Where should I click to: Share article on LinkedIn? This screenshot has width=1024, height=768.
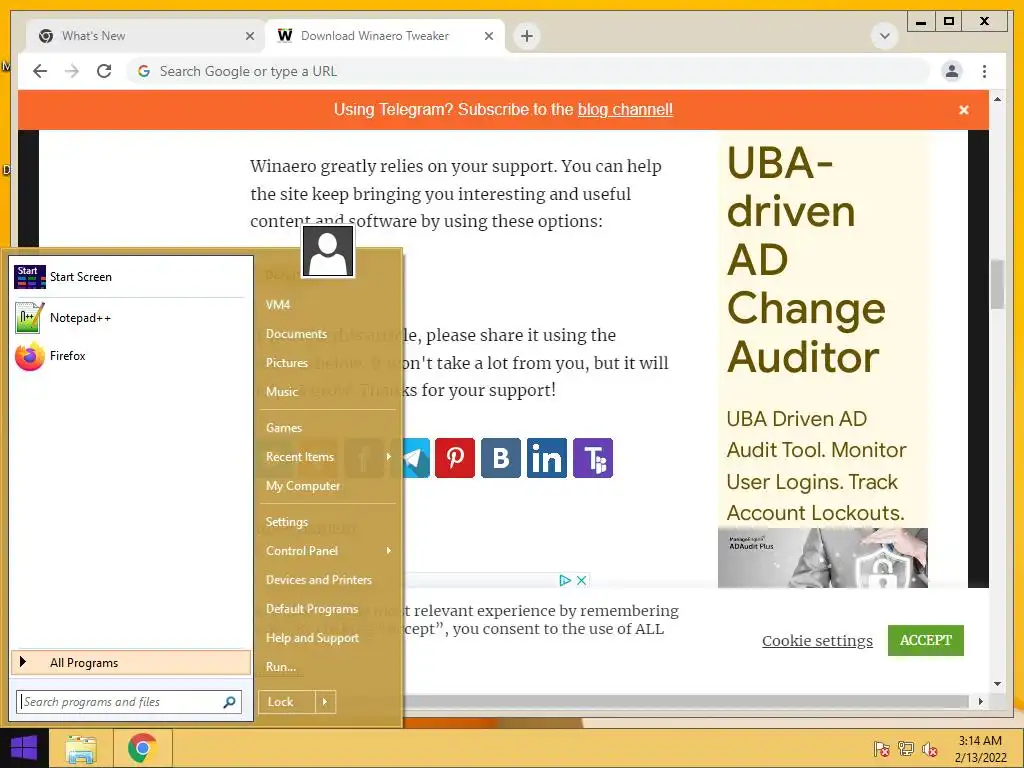[x=547, y=458]
